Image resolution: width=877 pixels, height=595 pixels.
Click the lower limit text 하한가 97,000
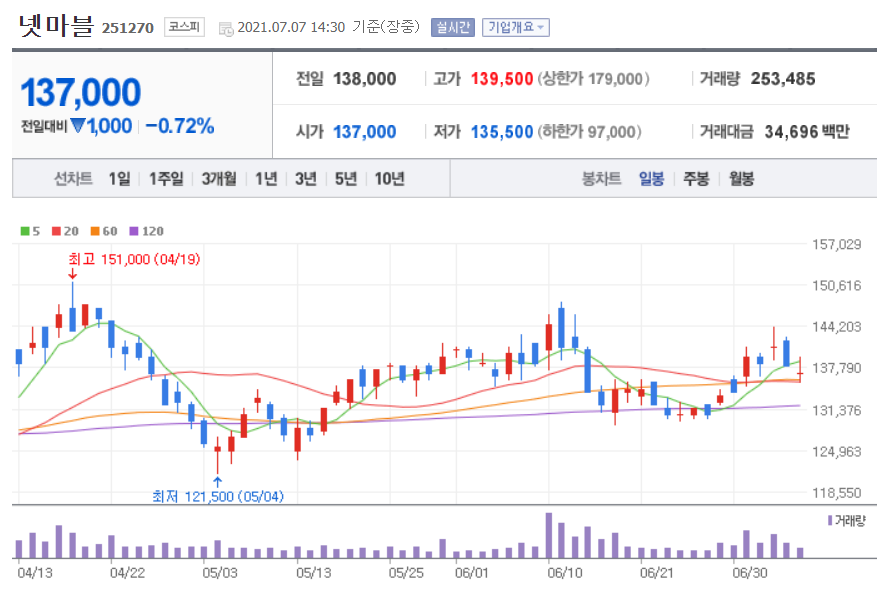590,132
